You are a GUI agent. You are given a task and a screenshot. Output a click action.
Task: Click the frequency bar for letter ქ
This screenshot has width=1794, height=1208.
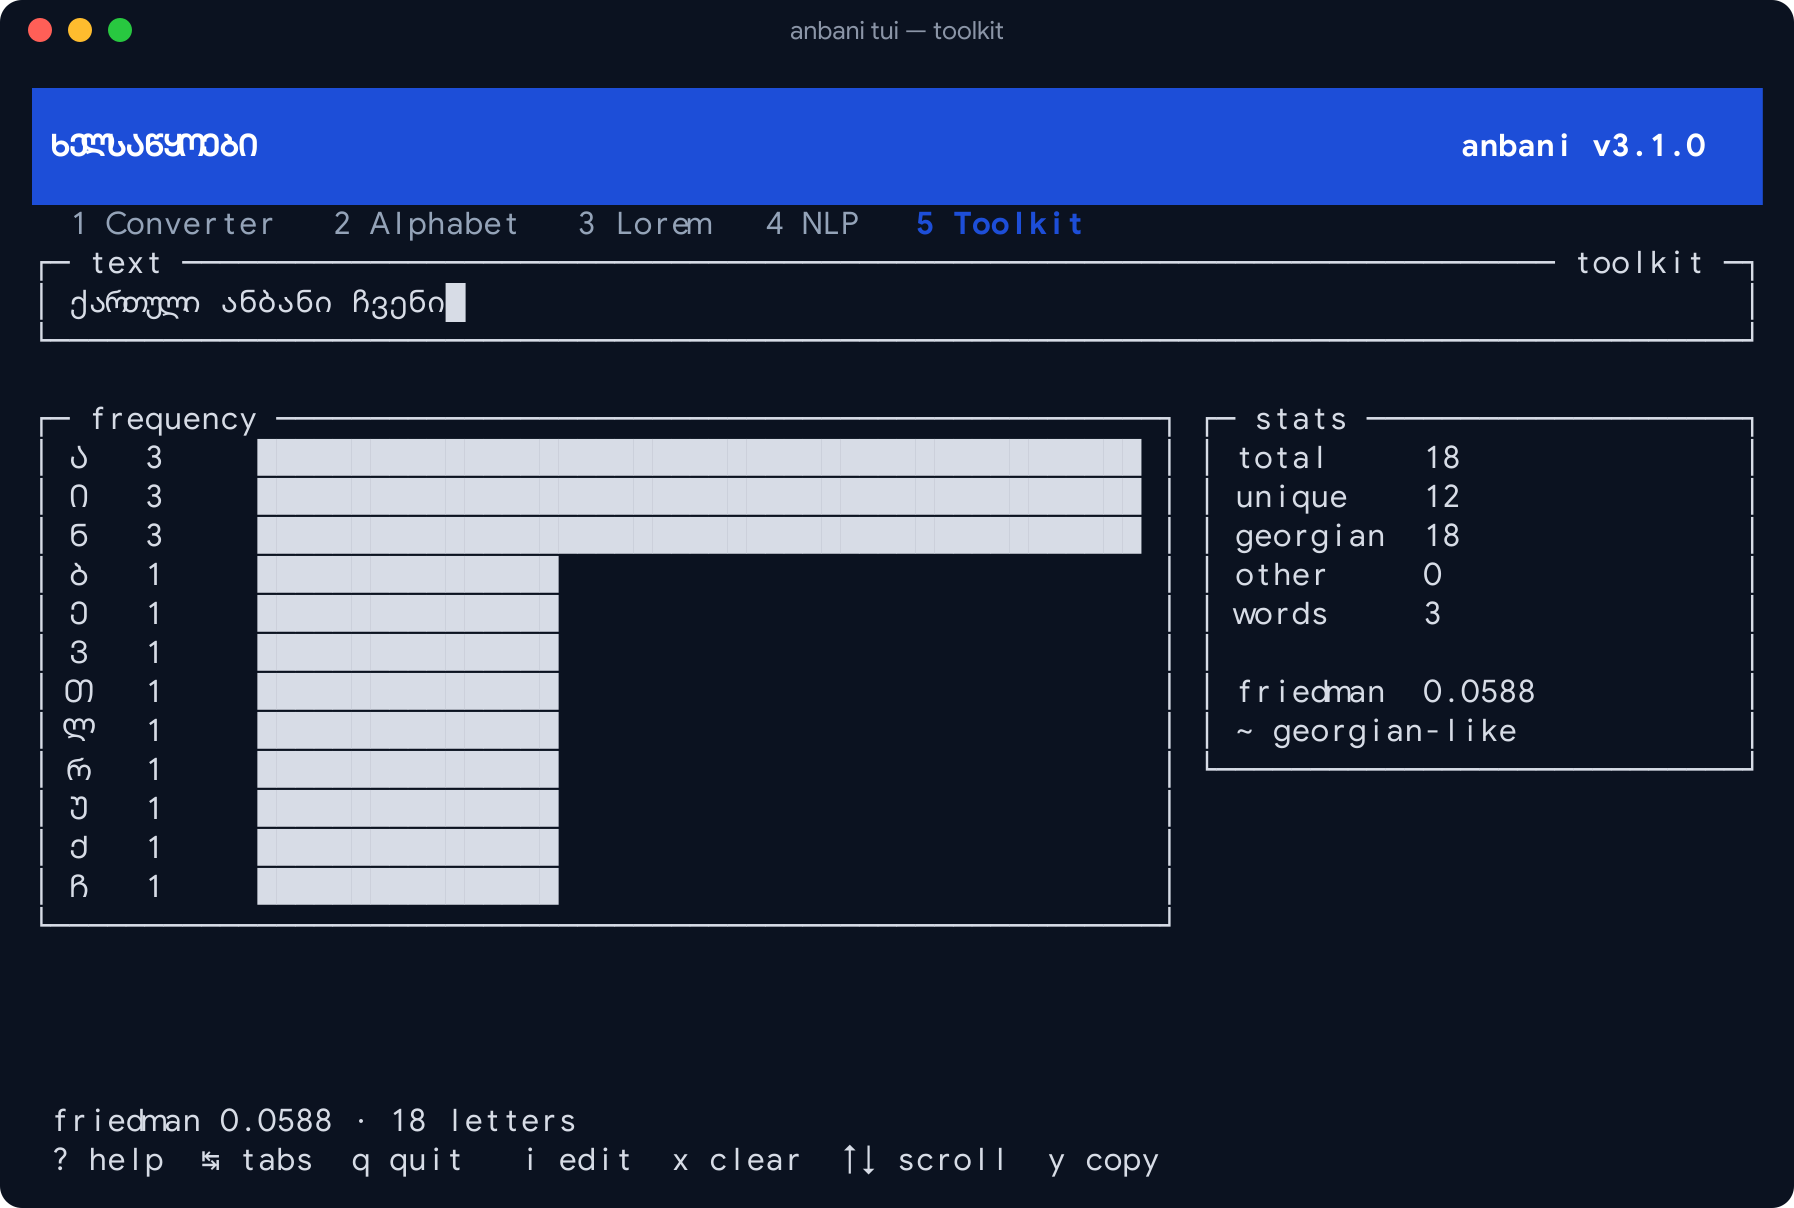[408, 848]
